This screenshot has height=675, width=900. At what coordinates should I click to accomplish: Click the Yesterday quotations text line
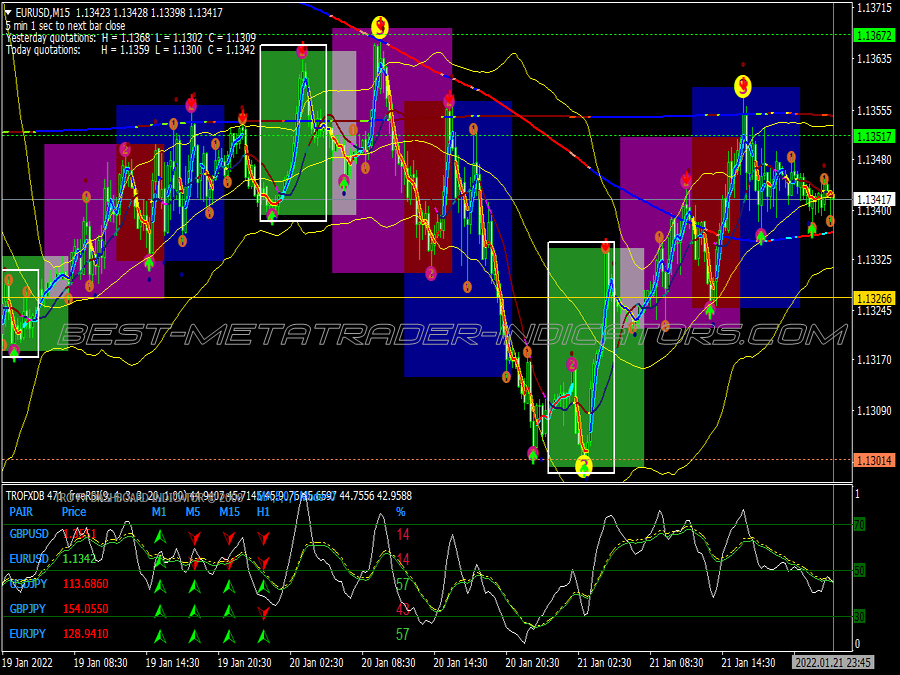[131, 38]
